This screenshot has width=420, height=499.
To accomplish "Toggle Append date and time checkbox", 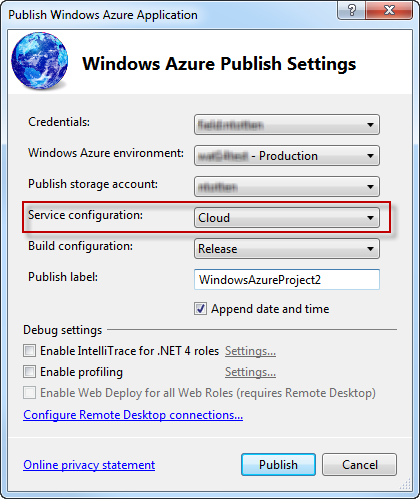I will 200,309.
